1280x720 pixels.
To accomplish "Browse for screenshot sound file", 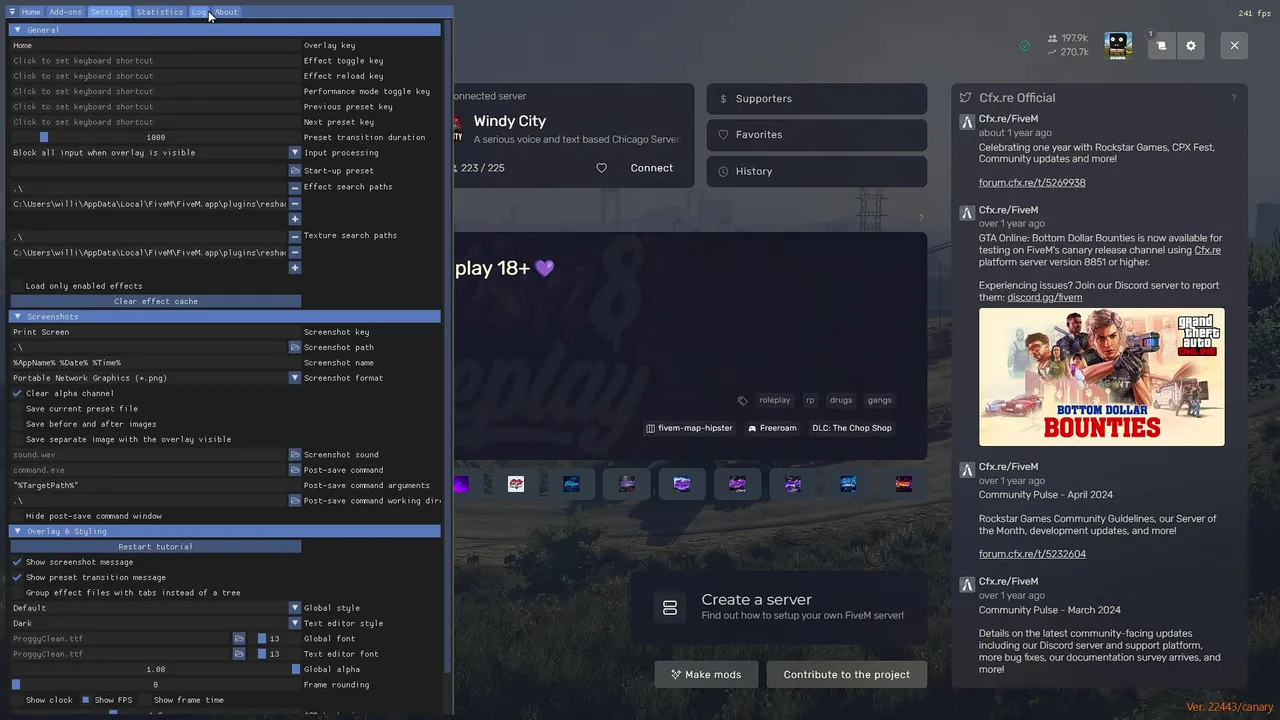I will pyautogui.click(x=295, y=454).
